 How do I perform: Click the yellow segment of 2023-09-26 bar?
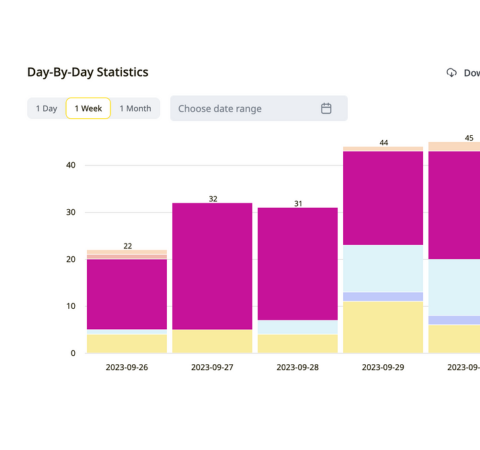(x=127, y=344)
